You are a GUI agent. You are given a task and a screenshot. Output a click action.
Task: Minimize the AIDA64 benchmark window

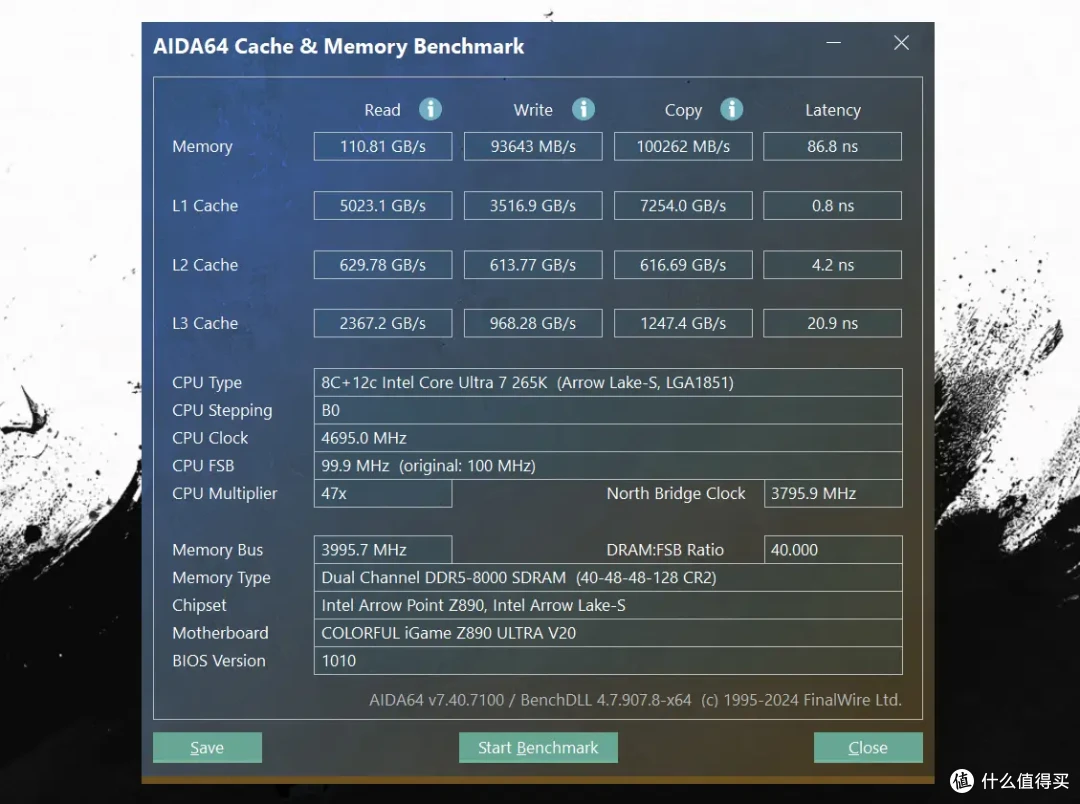833,43
